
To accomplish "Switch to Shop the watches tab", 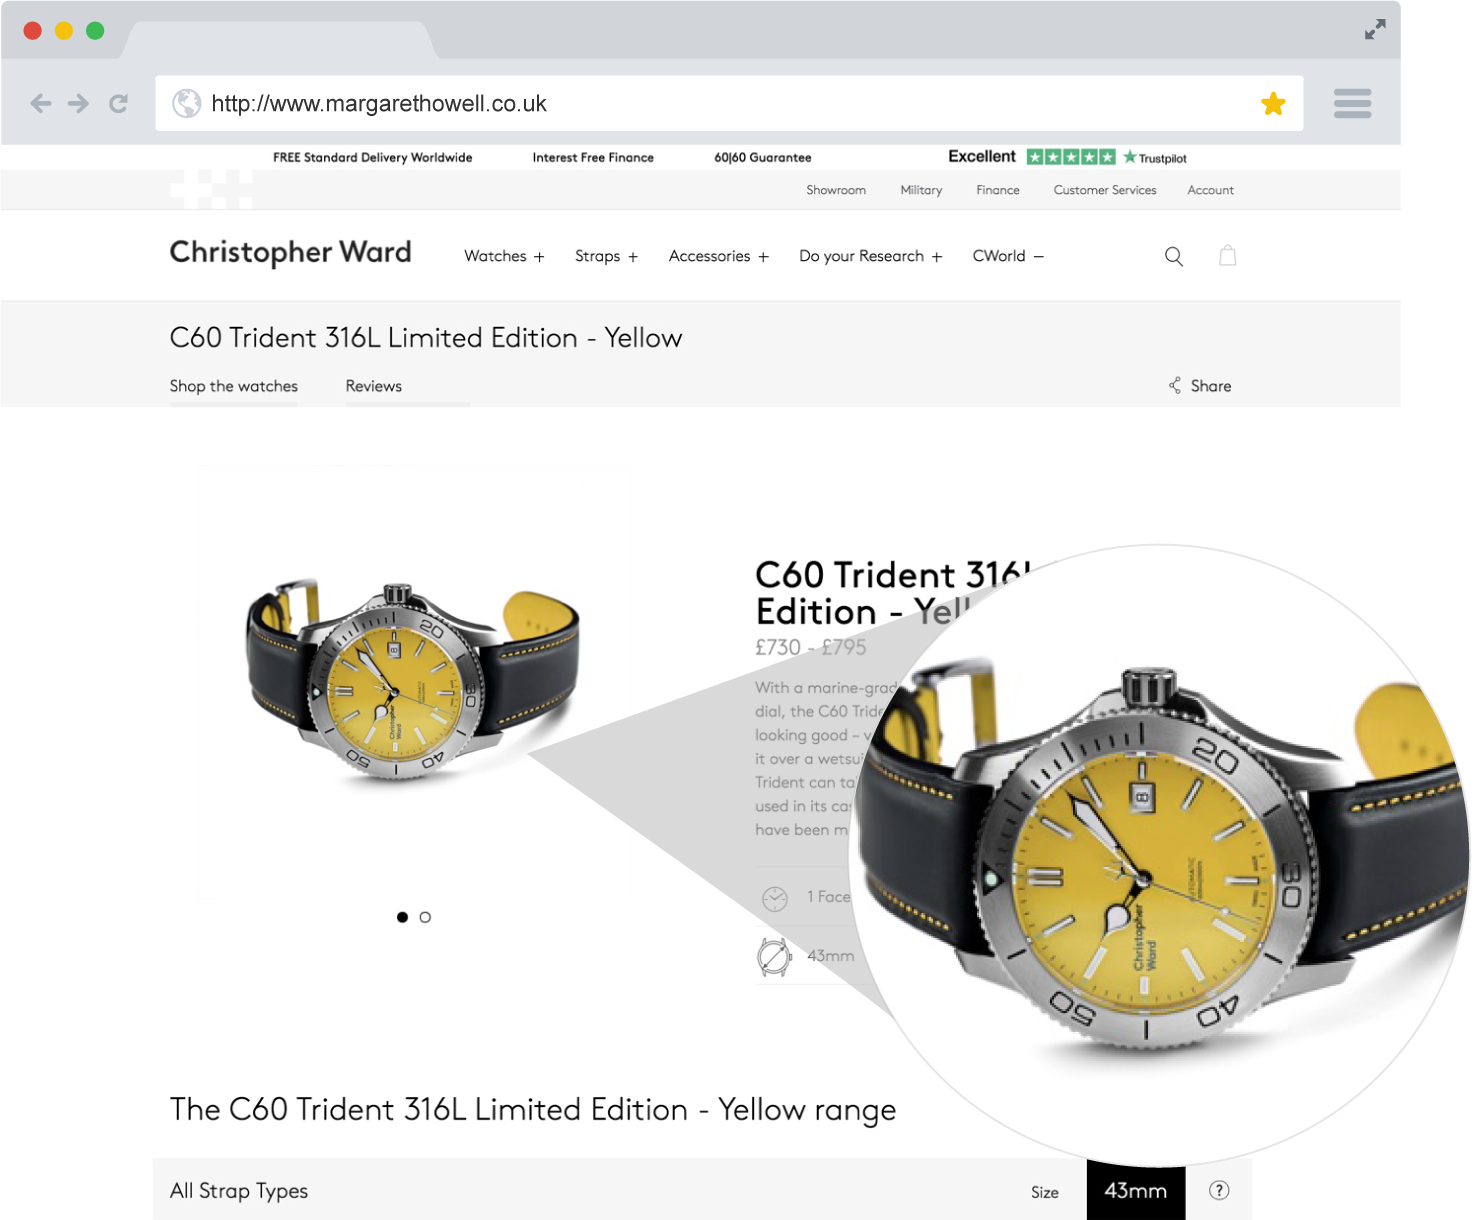I will 234,386.
